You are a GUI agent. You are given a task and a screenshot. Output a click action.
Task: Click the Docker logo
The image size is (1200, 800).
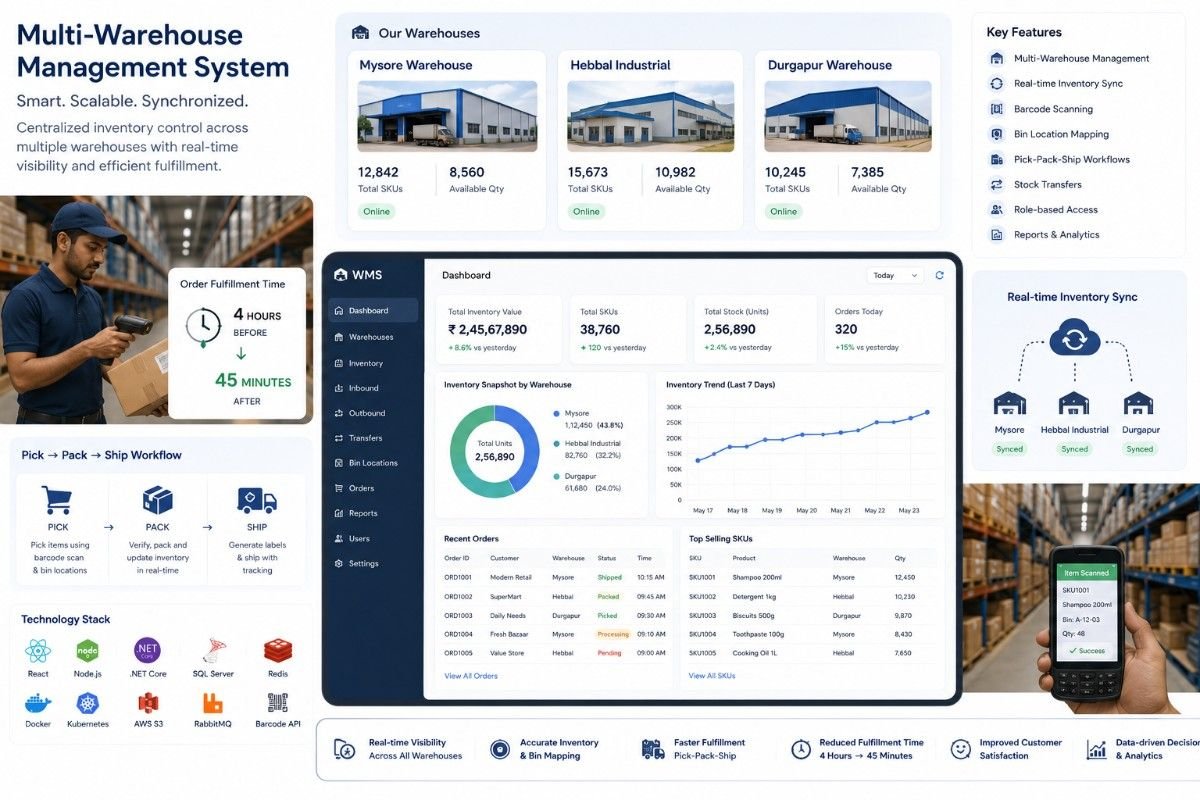tap(38, 703)
